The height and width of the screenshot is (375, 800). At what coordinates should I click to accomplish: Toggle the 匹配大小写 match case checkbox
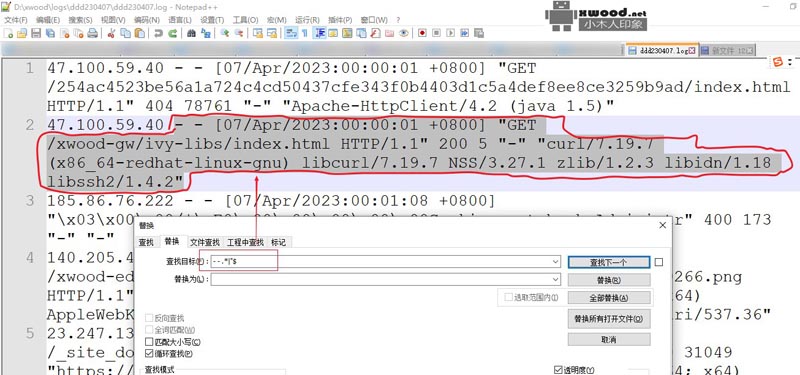coord(148,342)
